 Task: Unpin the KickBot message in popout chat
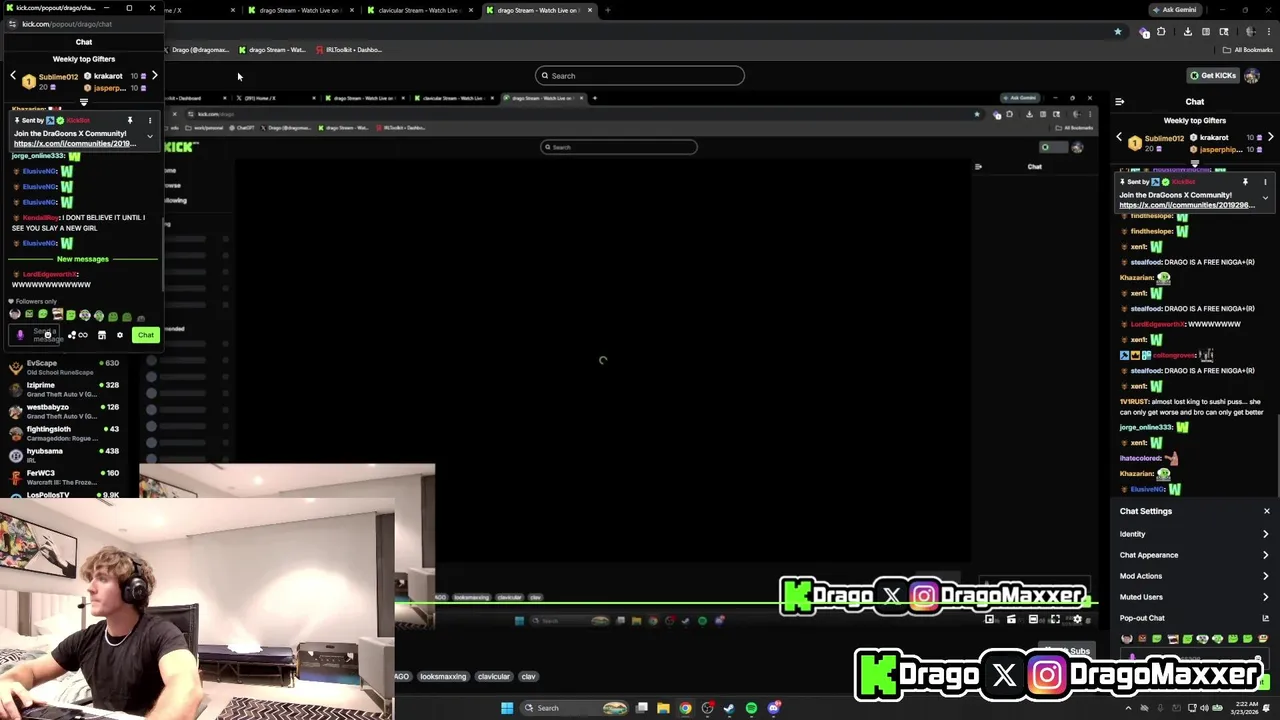129,120
